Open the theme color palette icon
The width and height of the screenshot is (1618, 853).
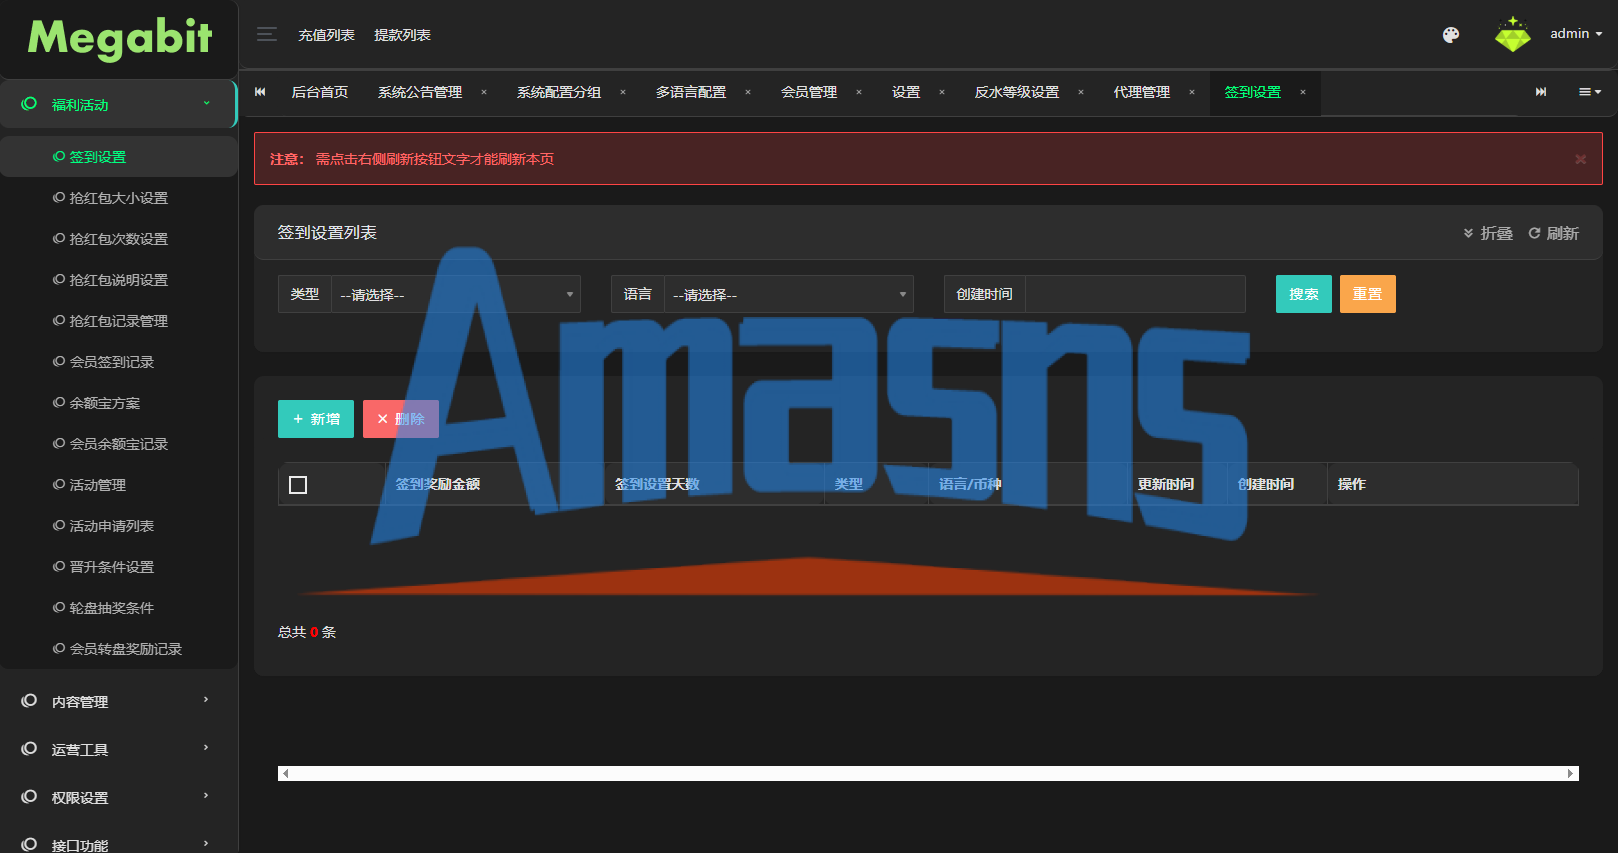[x=1451, y=35]
